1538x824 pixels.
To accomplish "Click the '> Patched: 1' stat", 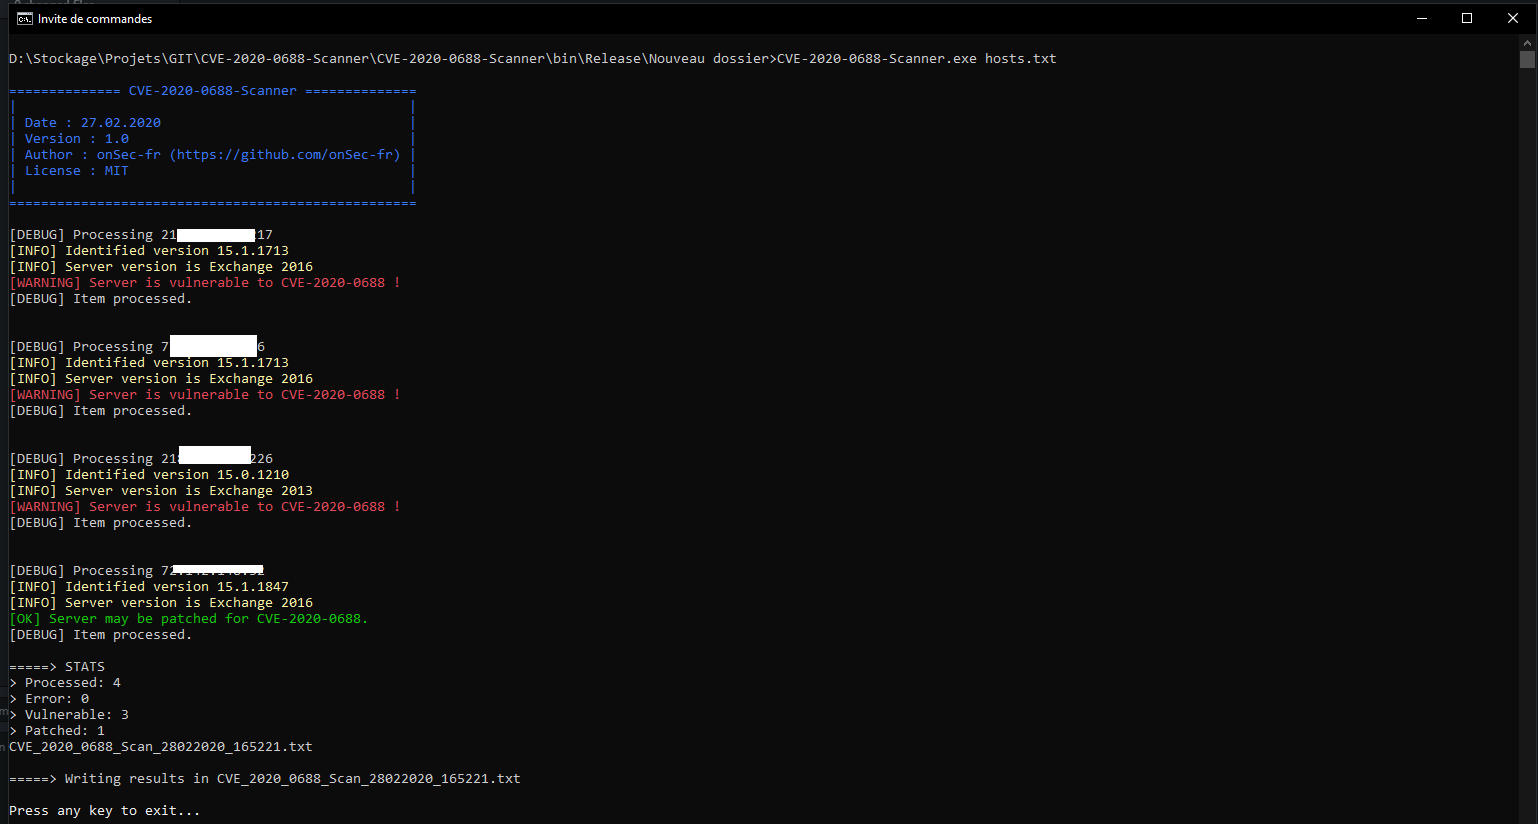I will coord(57,731).
